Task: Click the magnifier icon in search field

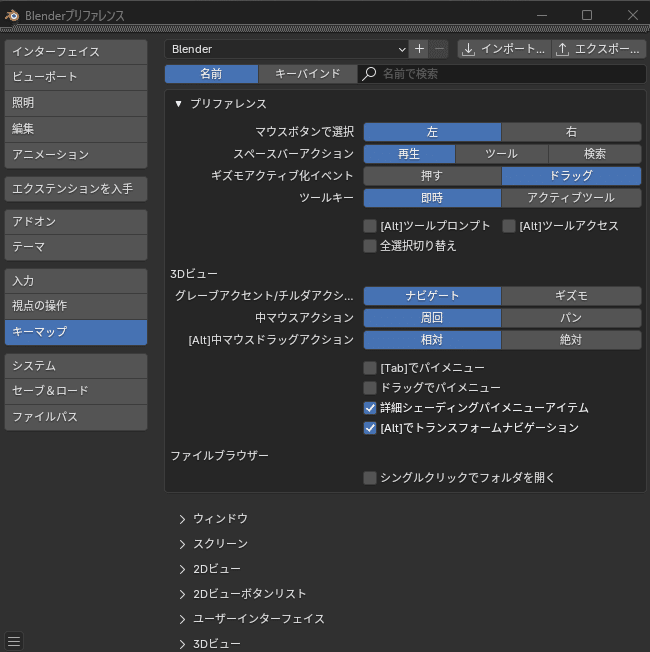Action: coord(370,74)
